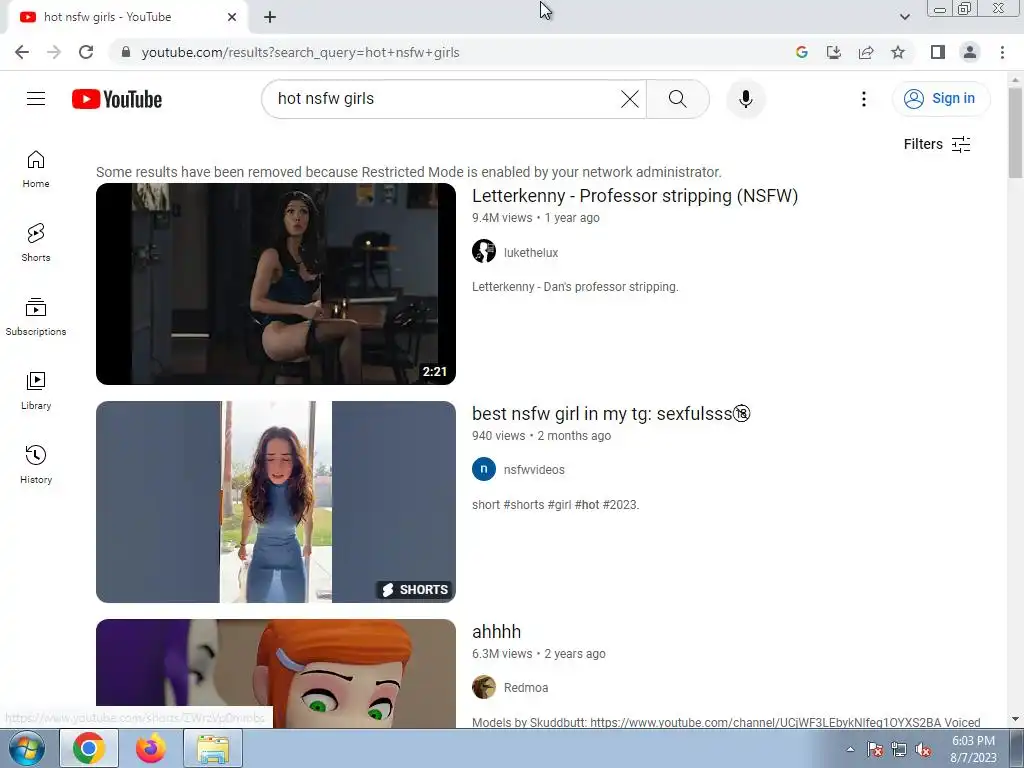
Task: Open the Windows Start button
Action: (26, 749)
